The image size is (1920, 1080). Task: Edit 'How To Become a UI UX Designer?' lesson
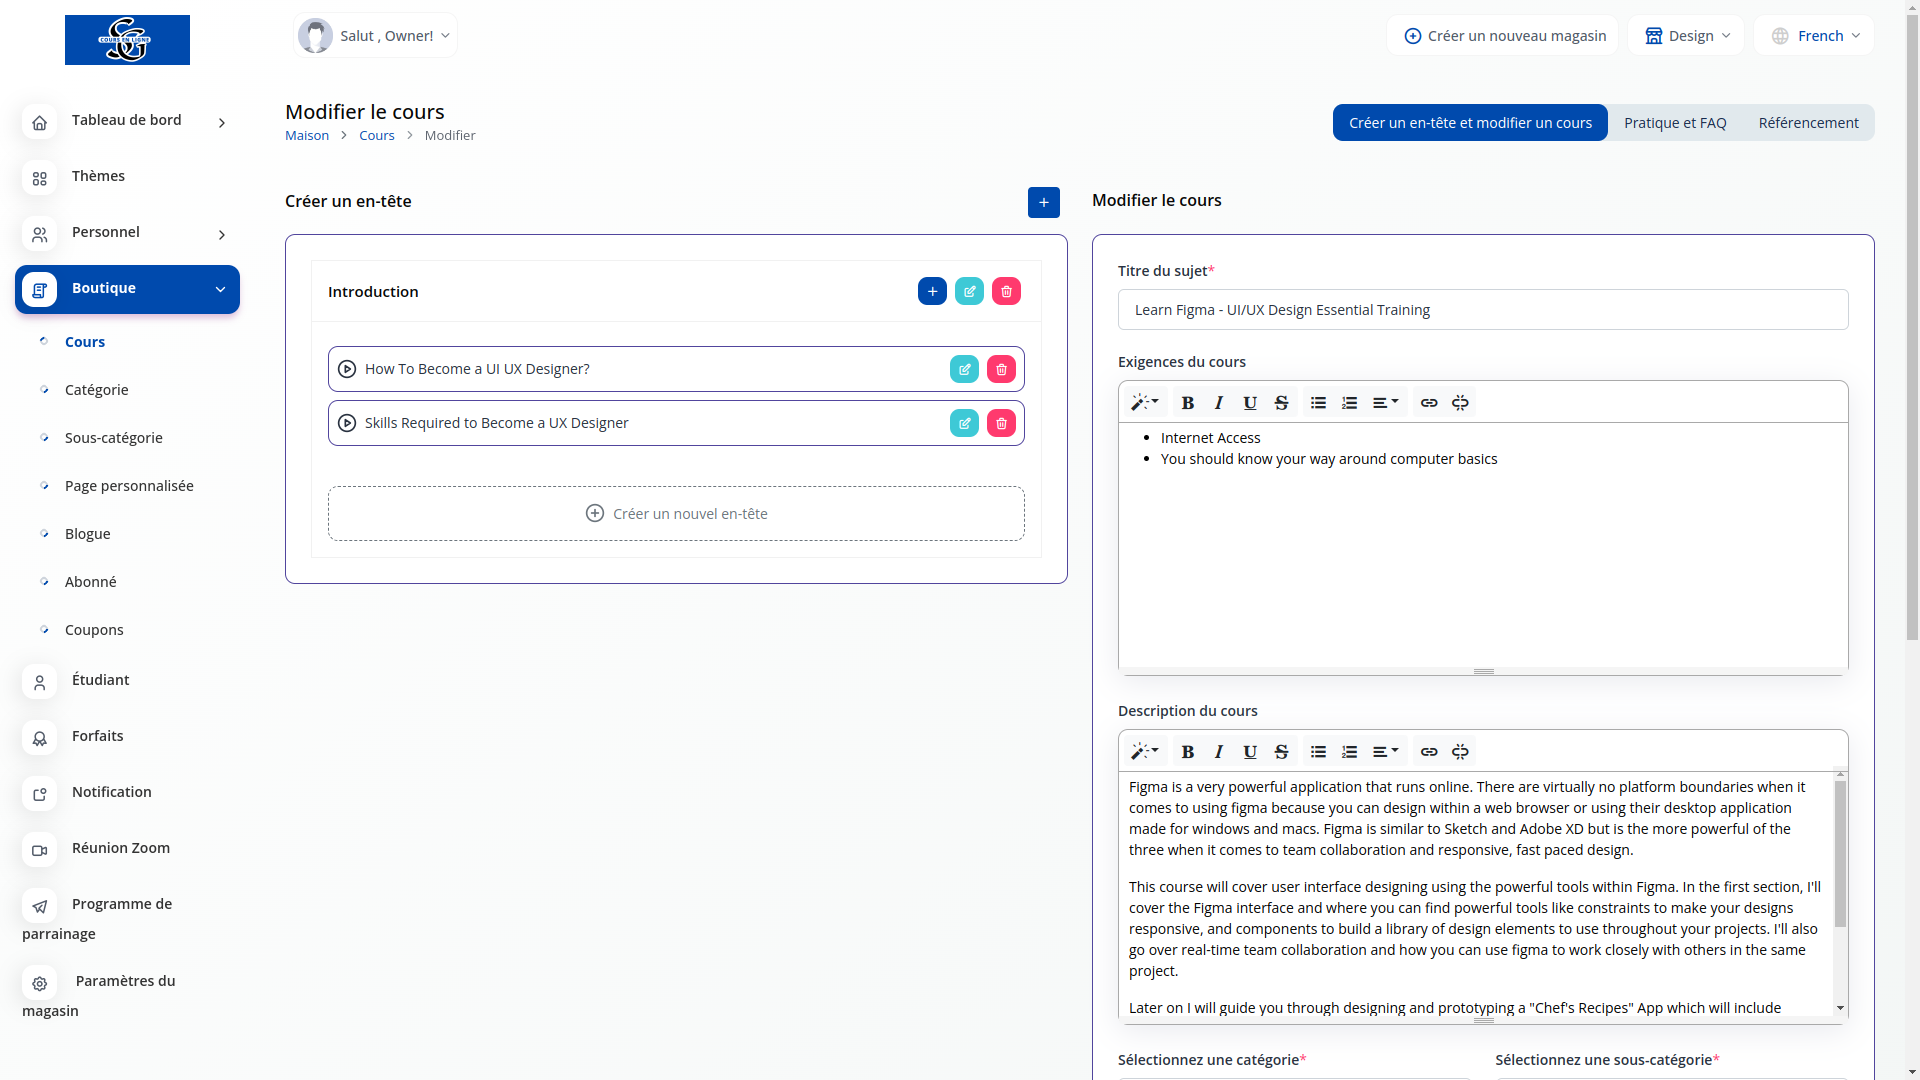coord(964,369)
